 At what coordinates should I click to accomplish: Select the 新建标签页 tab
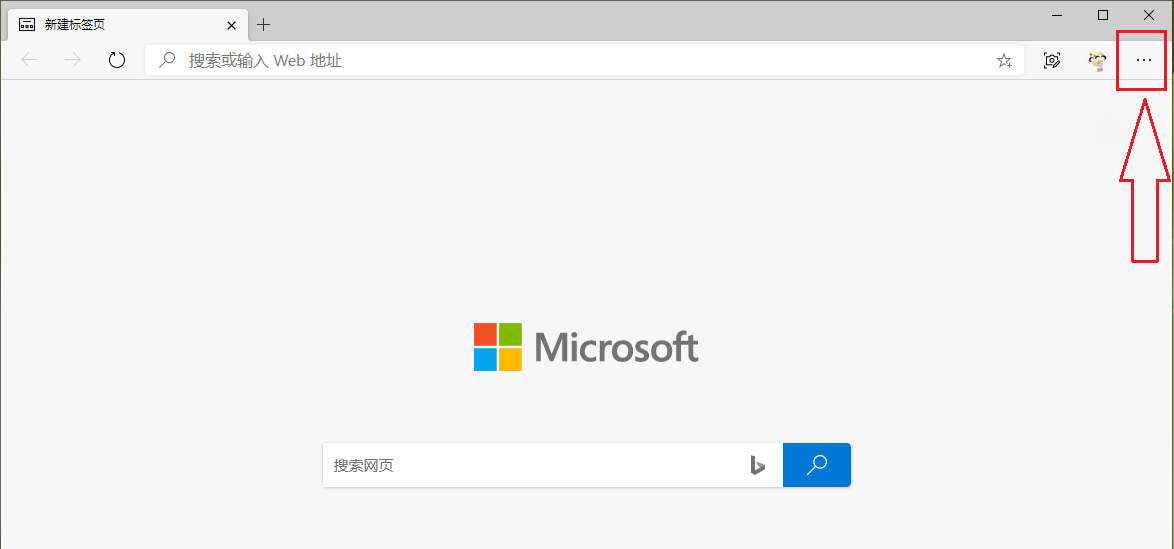pos(120,24)
